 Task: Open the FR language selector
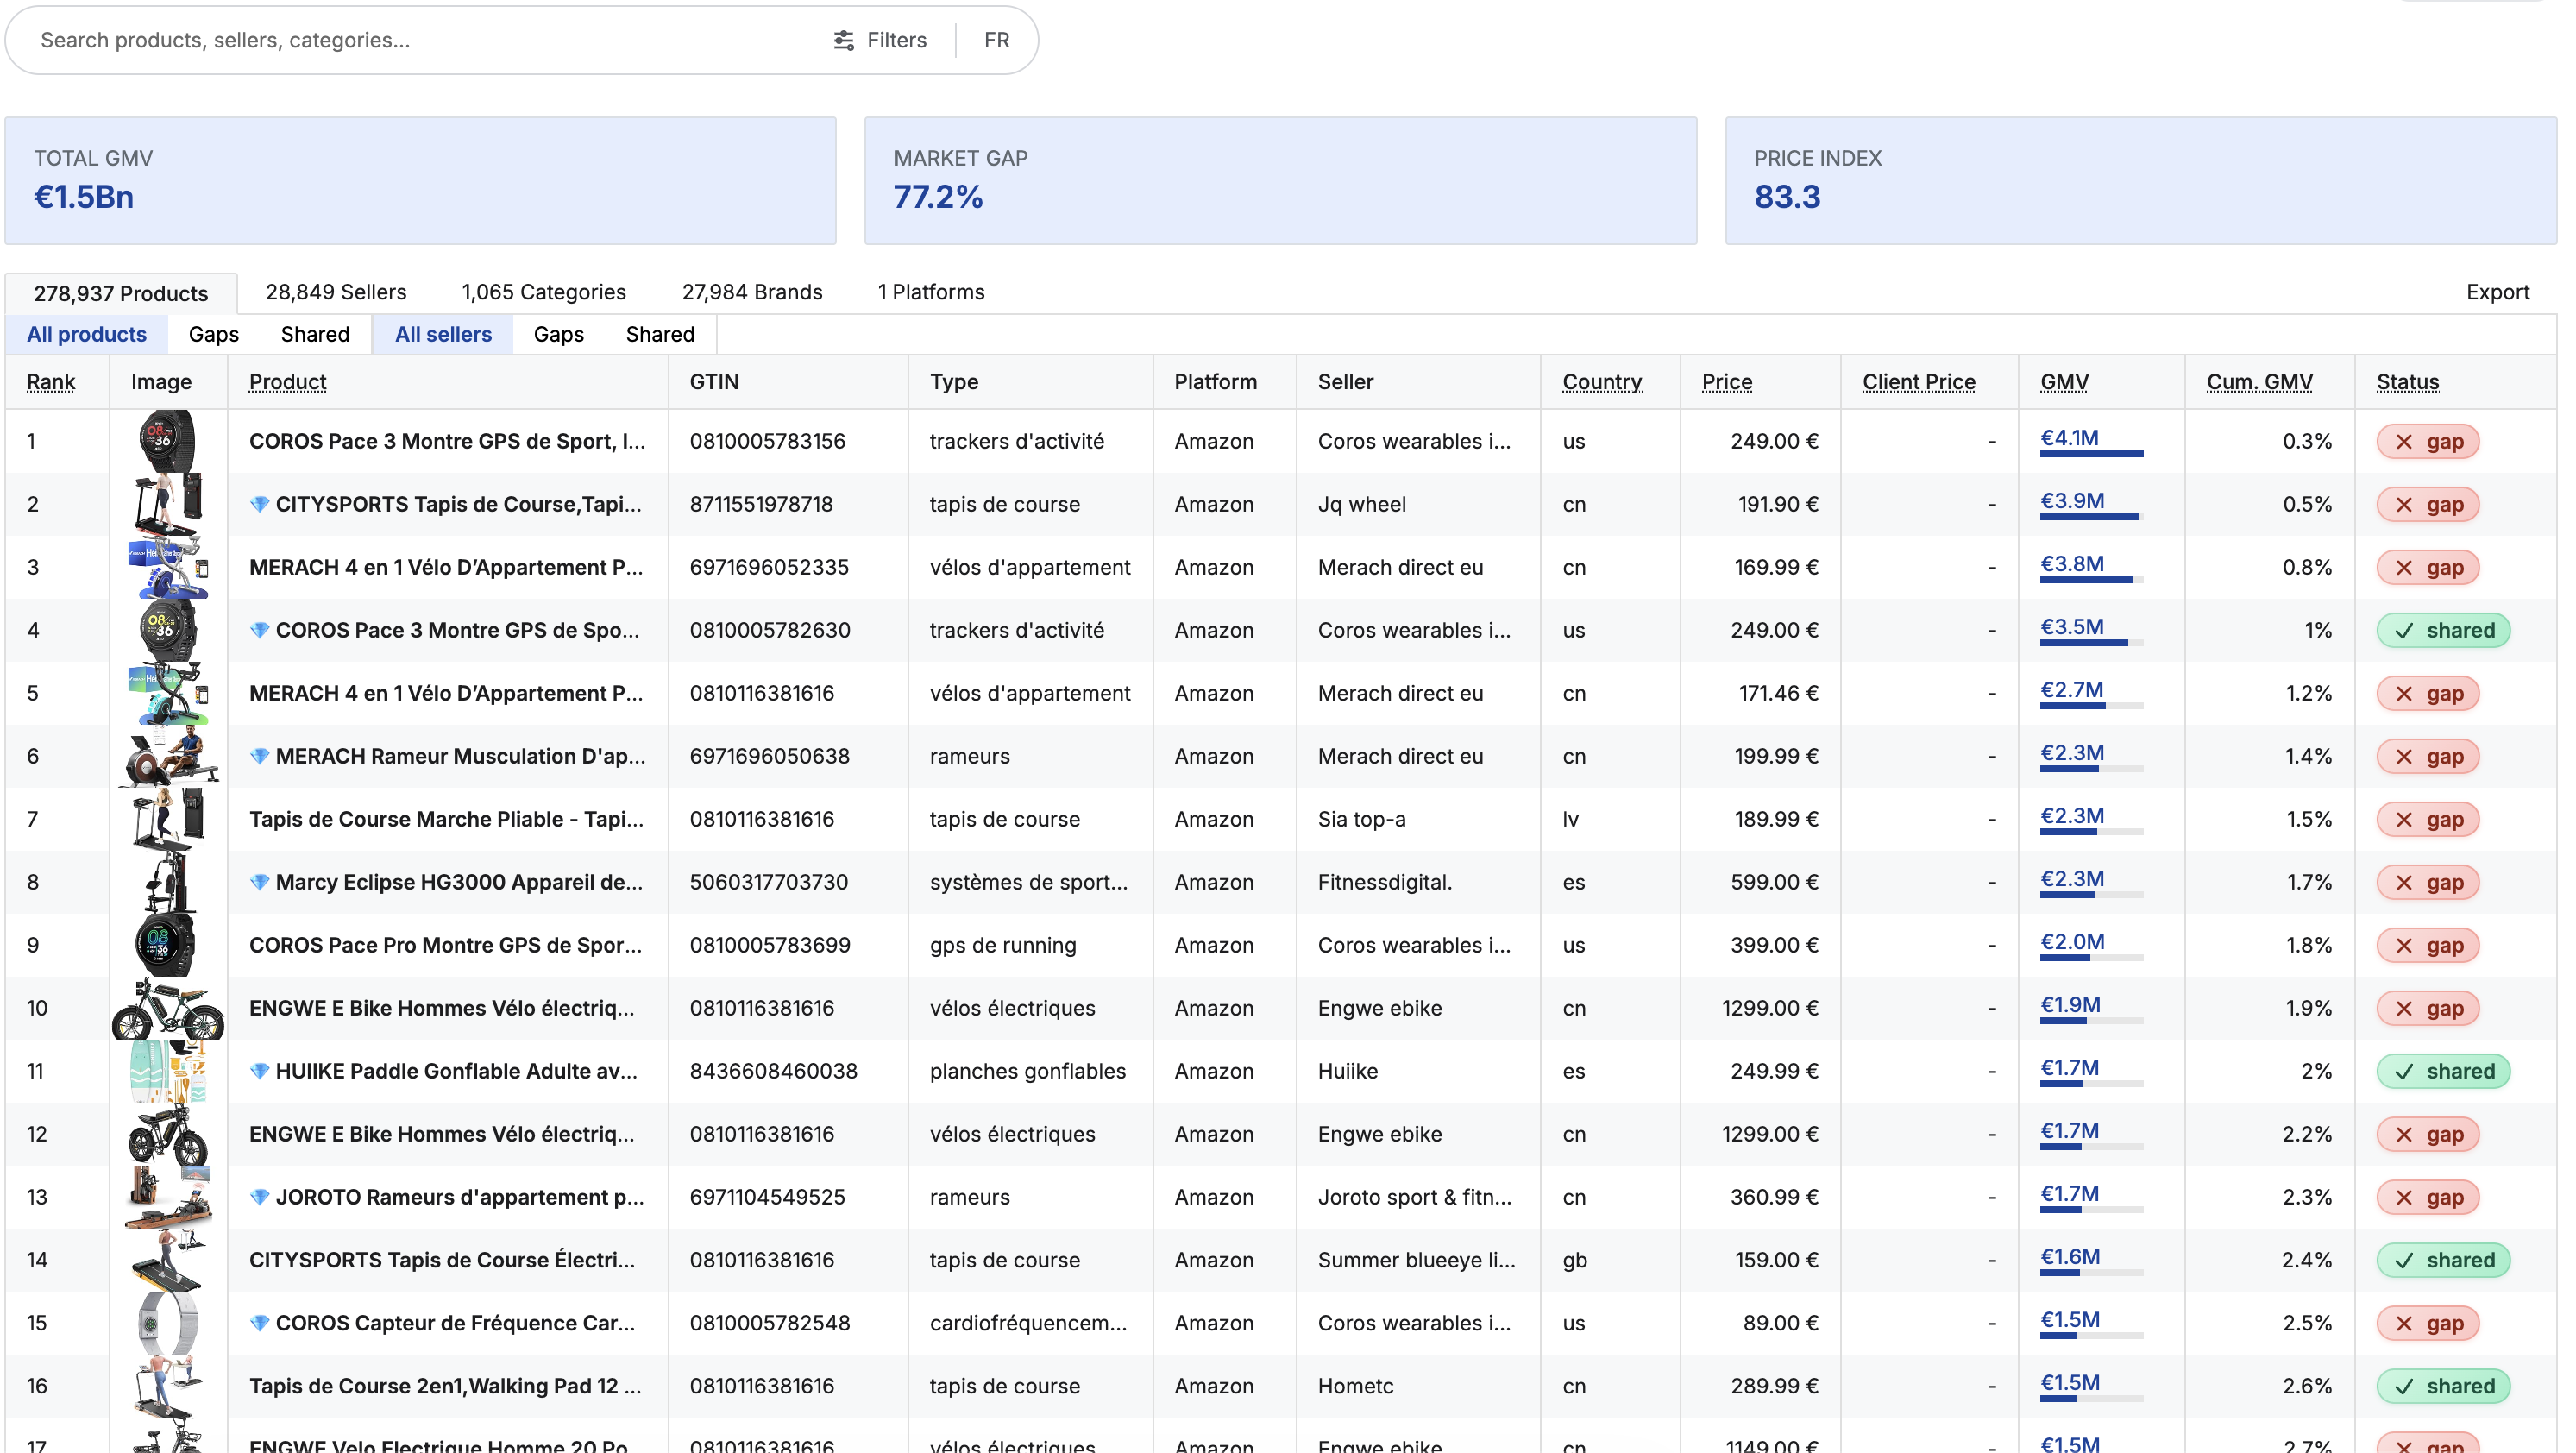996,40
